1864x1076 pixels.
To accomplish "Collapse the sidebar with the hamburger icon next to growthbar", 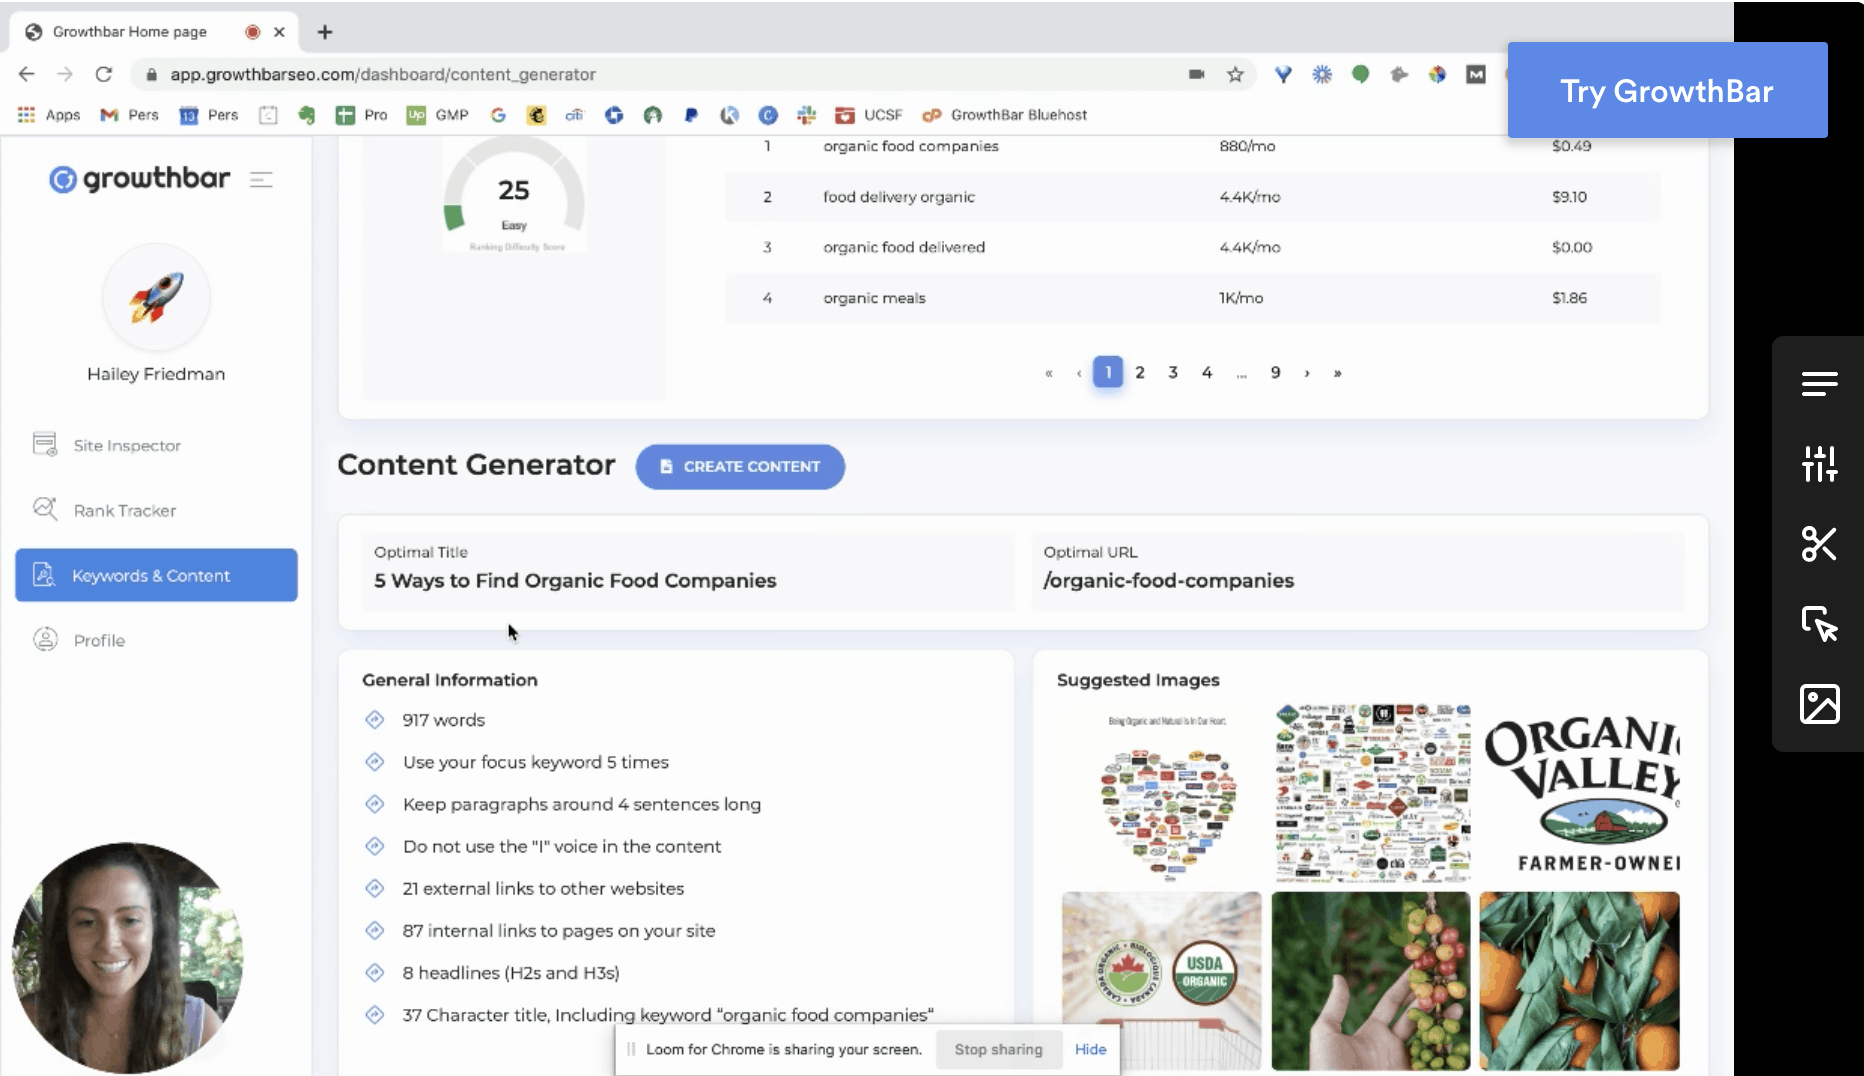I will (x=261, y=179).
